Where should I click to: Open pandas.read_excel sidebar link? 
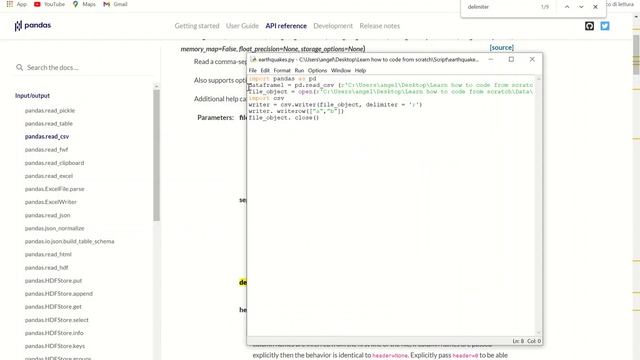click(49, 176)
